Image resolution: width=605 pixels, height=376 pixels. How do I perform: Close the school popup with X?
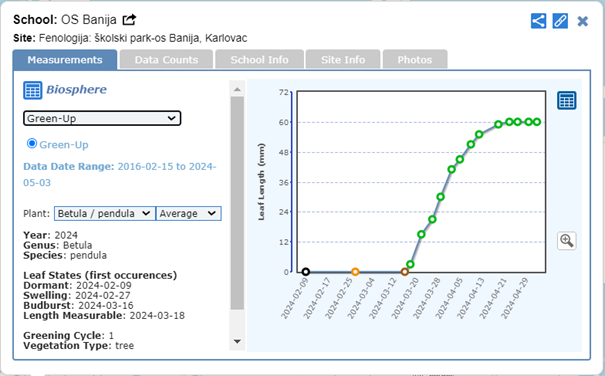583,21
